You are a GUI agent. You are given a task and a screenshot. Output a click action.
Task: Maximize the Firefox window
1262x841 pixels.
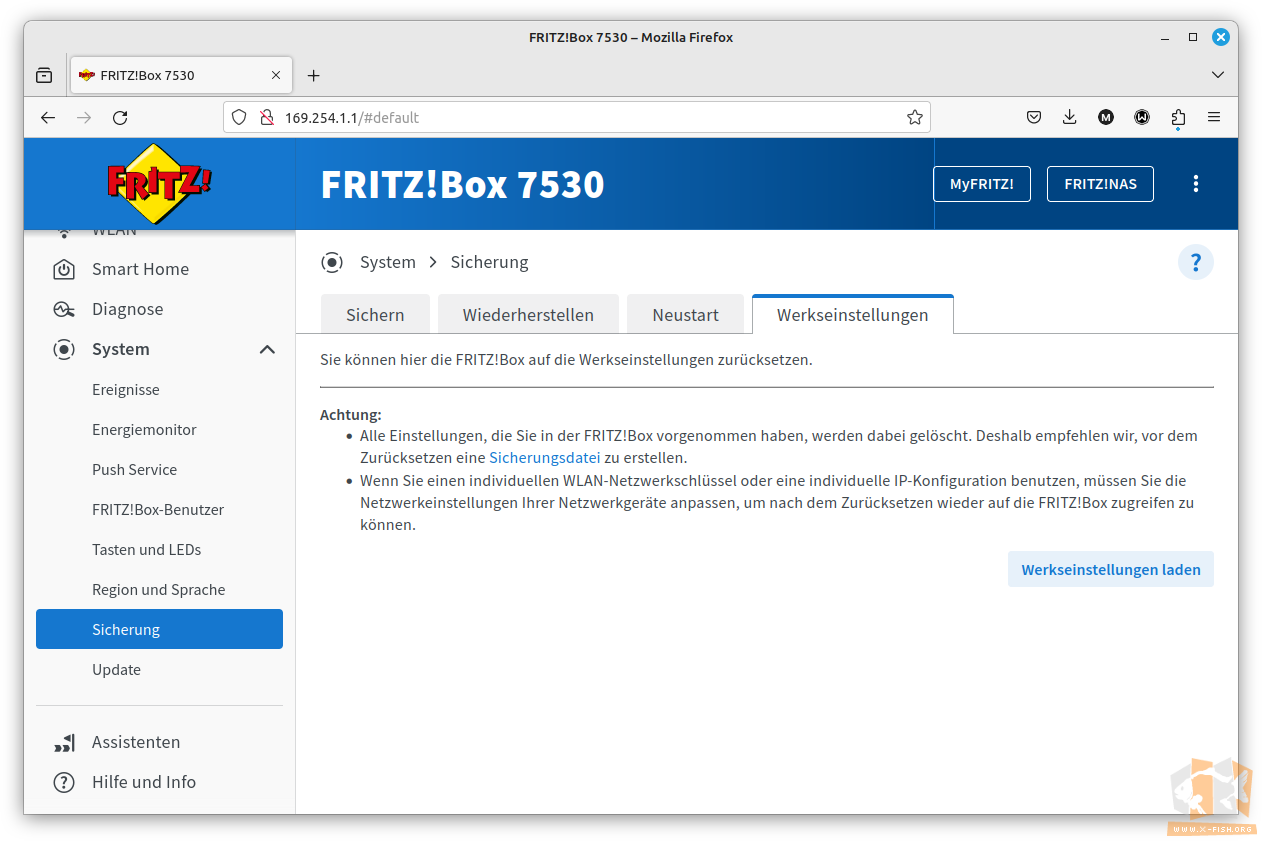point(1193,37)
